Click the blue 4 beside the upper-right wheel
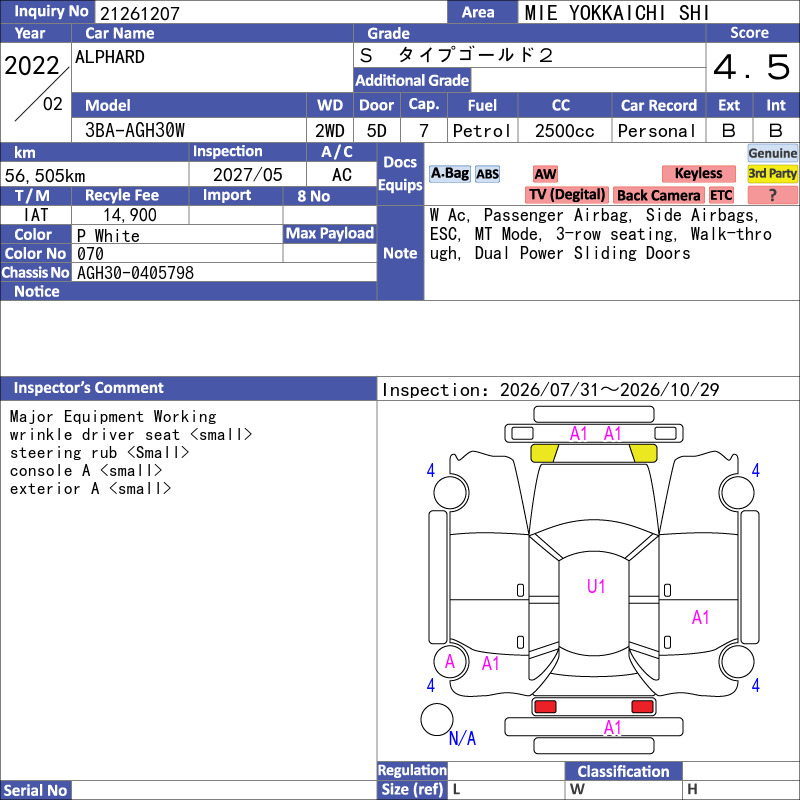 click(x=756, y=470)
